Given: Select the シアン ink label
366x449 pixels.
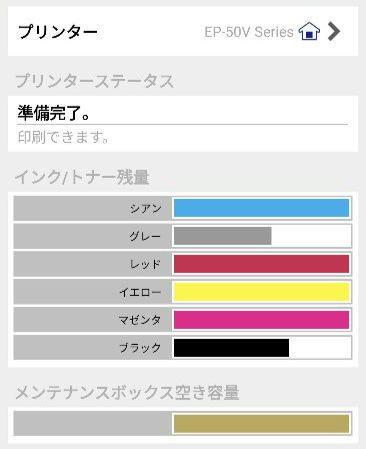Looking at the screenshot, I should (x=146, y=208).
